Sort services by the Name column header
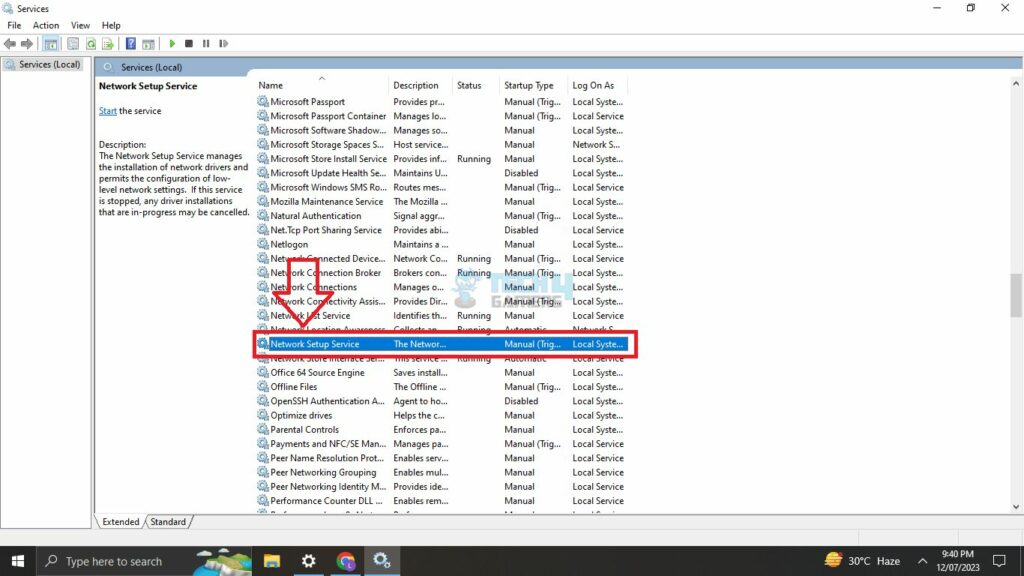 (x=320, y=86)
